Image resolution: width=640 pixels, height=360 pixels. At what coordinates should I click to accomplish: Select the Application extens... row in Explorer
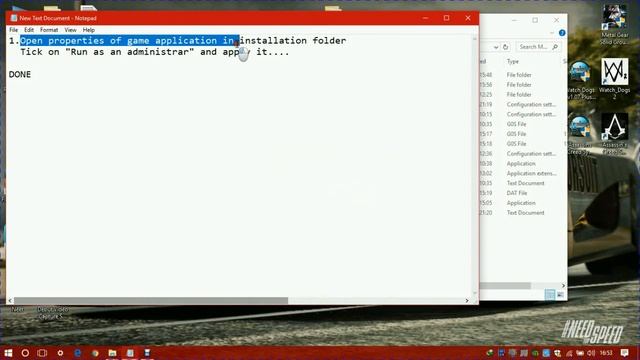point(531,173)
